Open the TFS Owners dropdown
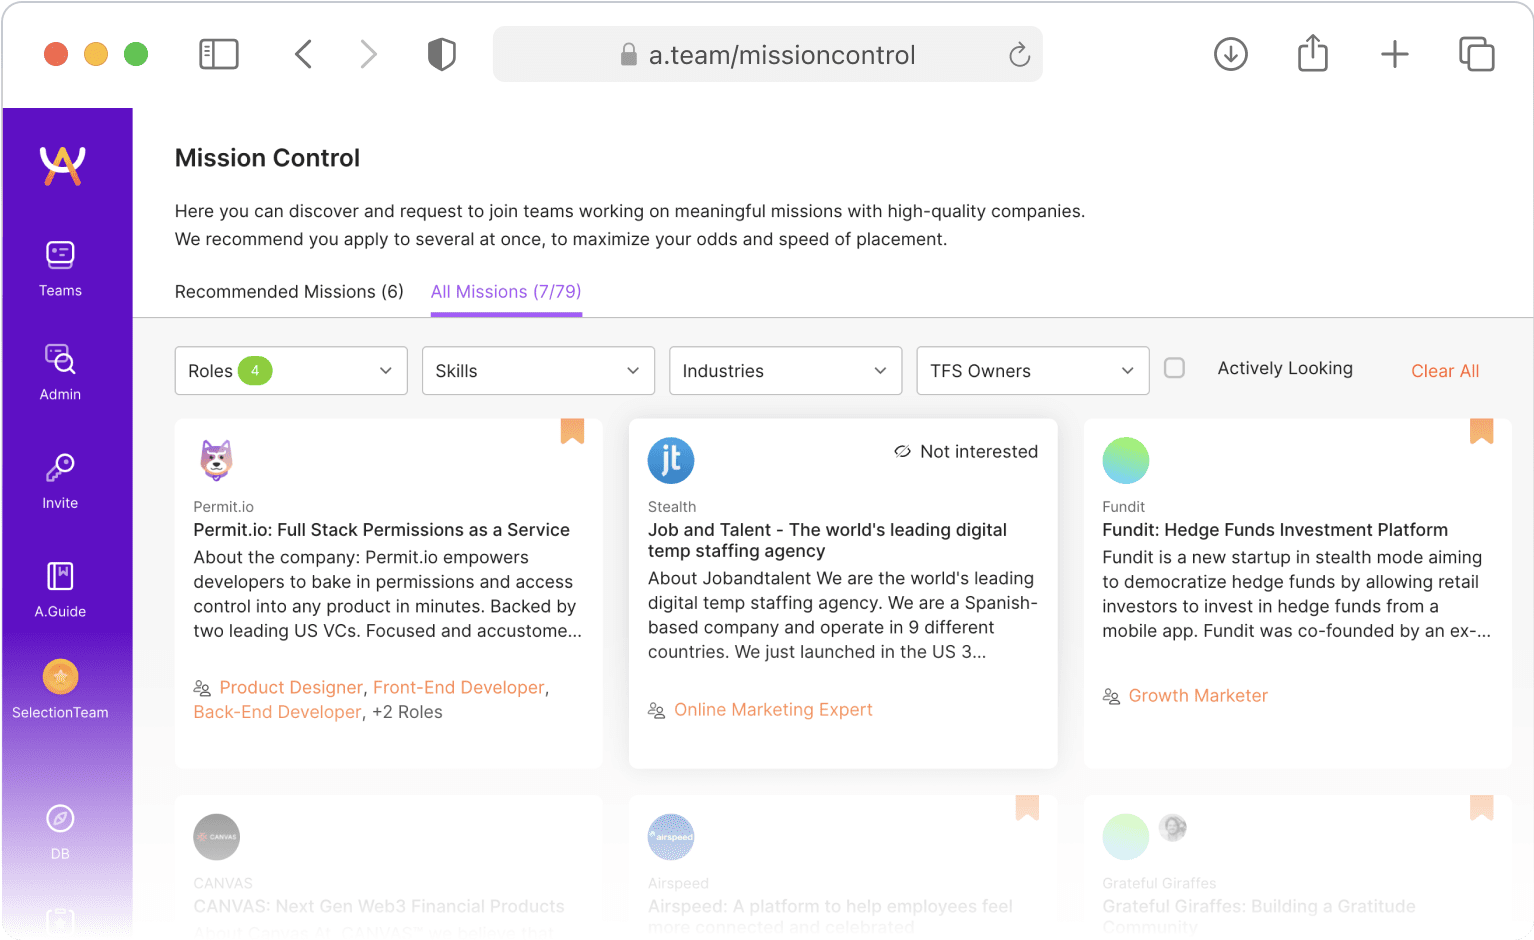 1032,371
